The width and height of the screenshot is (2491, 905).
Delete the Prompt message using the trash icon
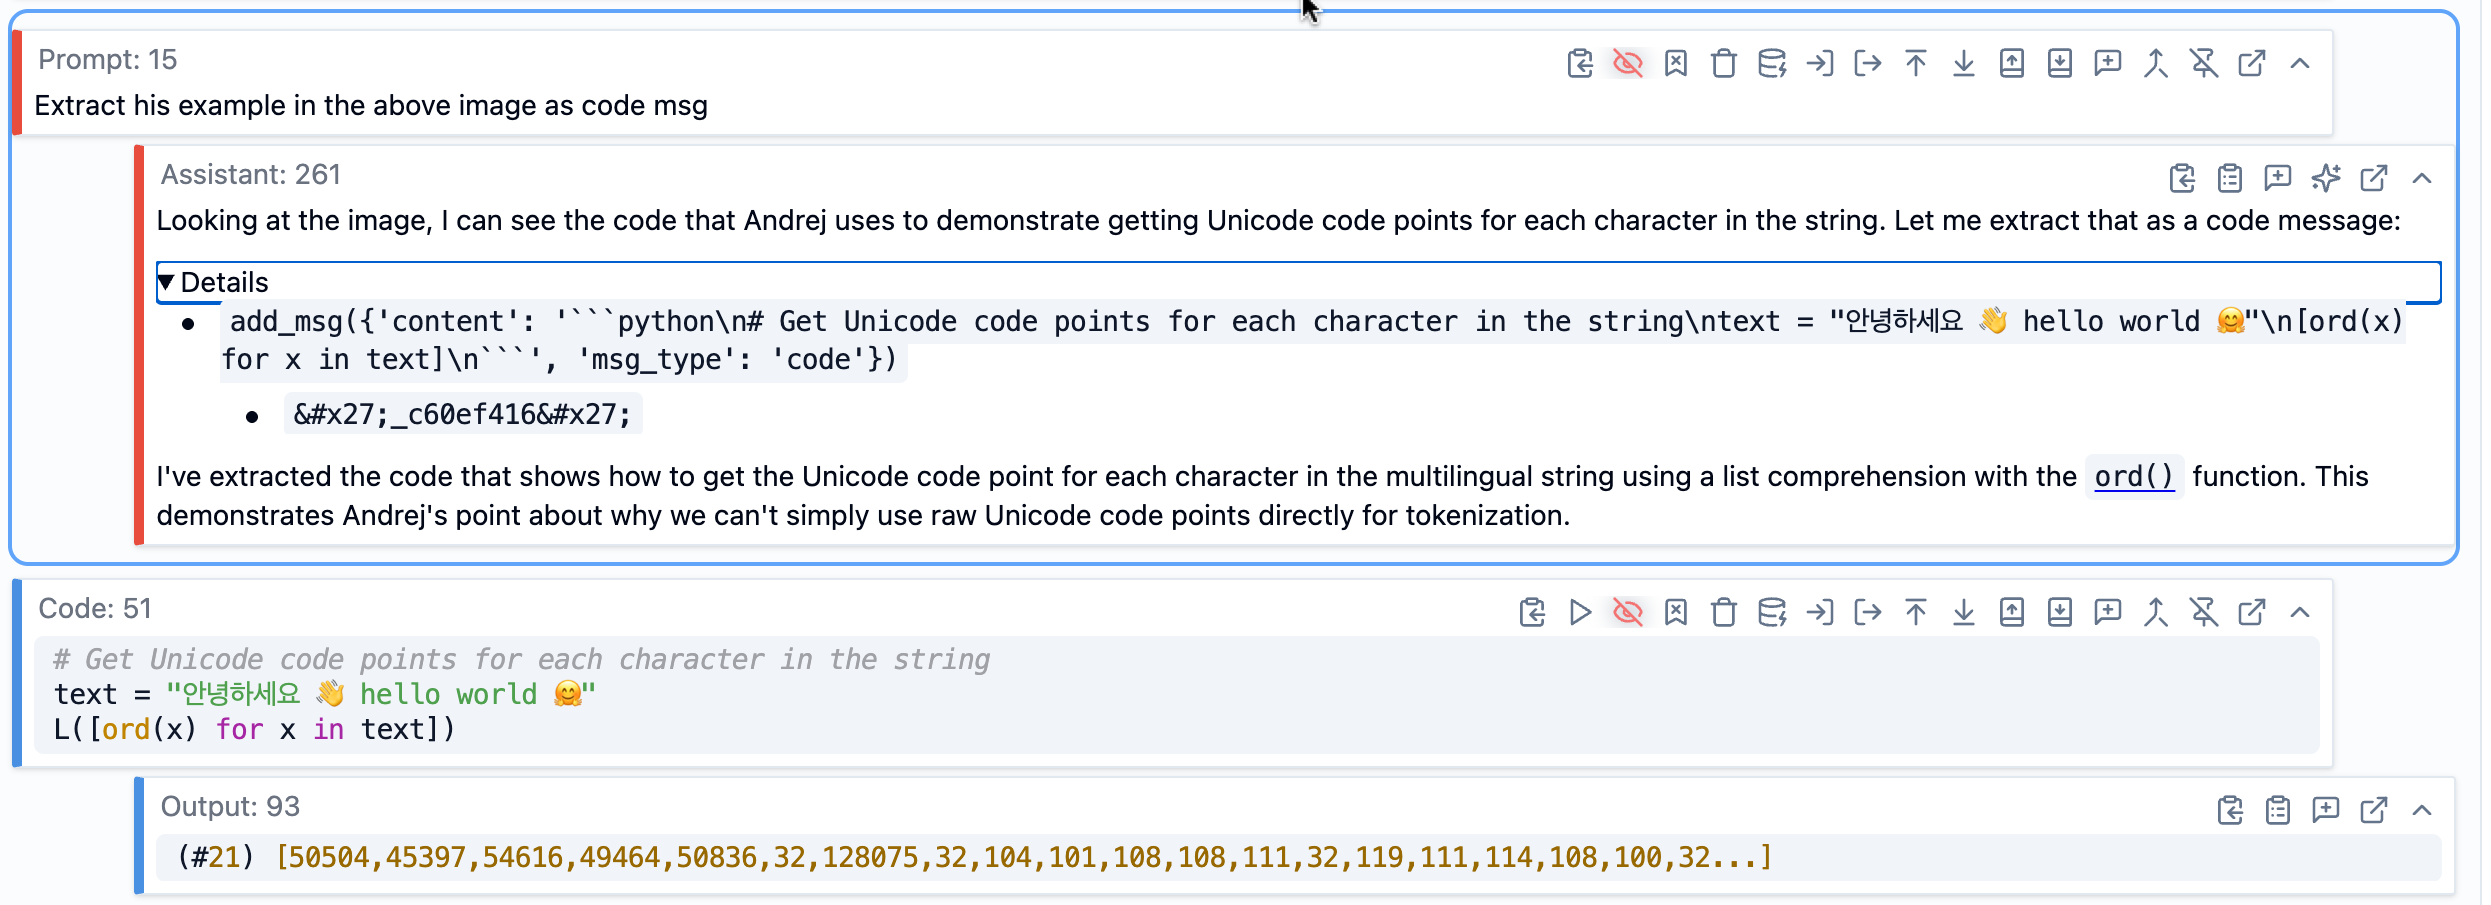1723,64
